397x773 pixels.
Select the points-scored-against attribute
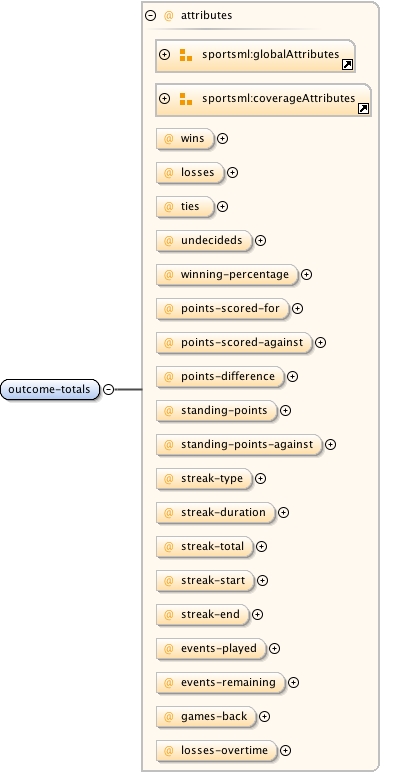[234, 343]
